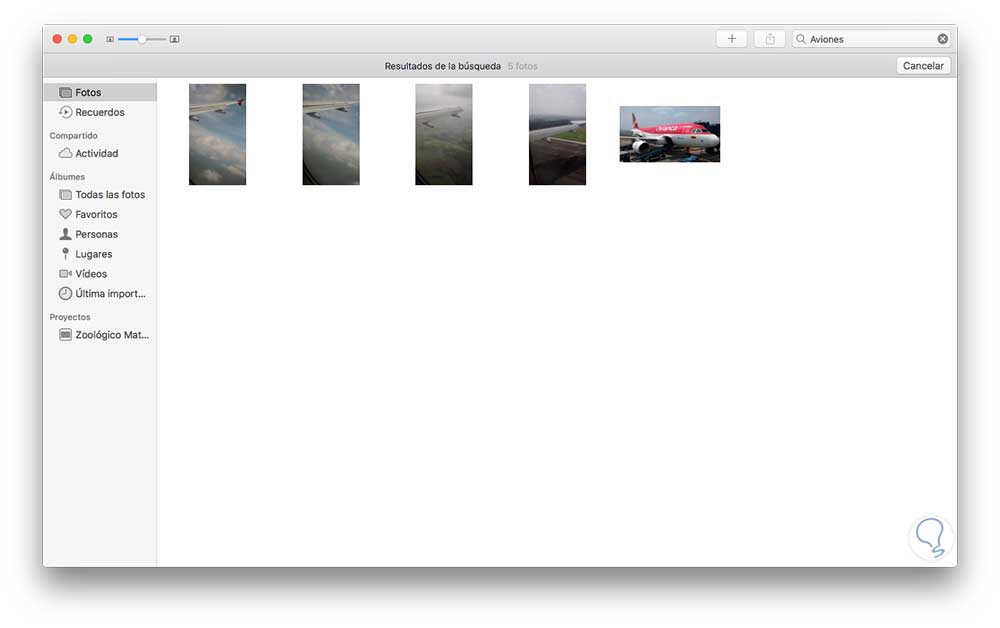Select the Todas las fotos album
The width and height of the screenshot is (1000, 628).
click(100, 194)
